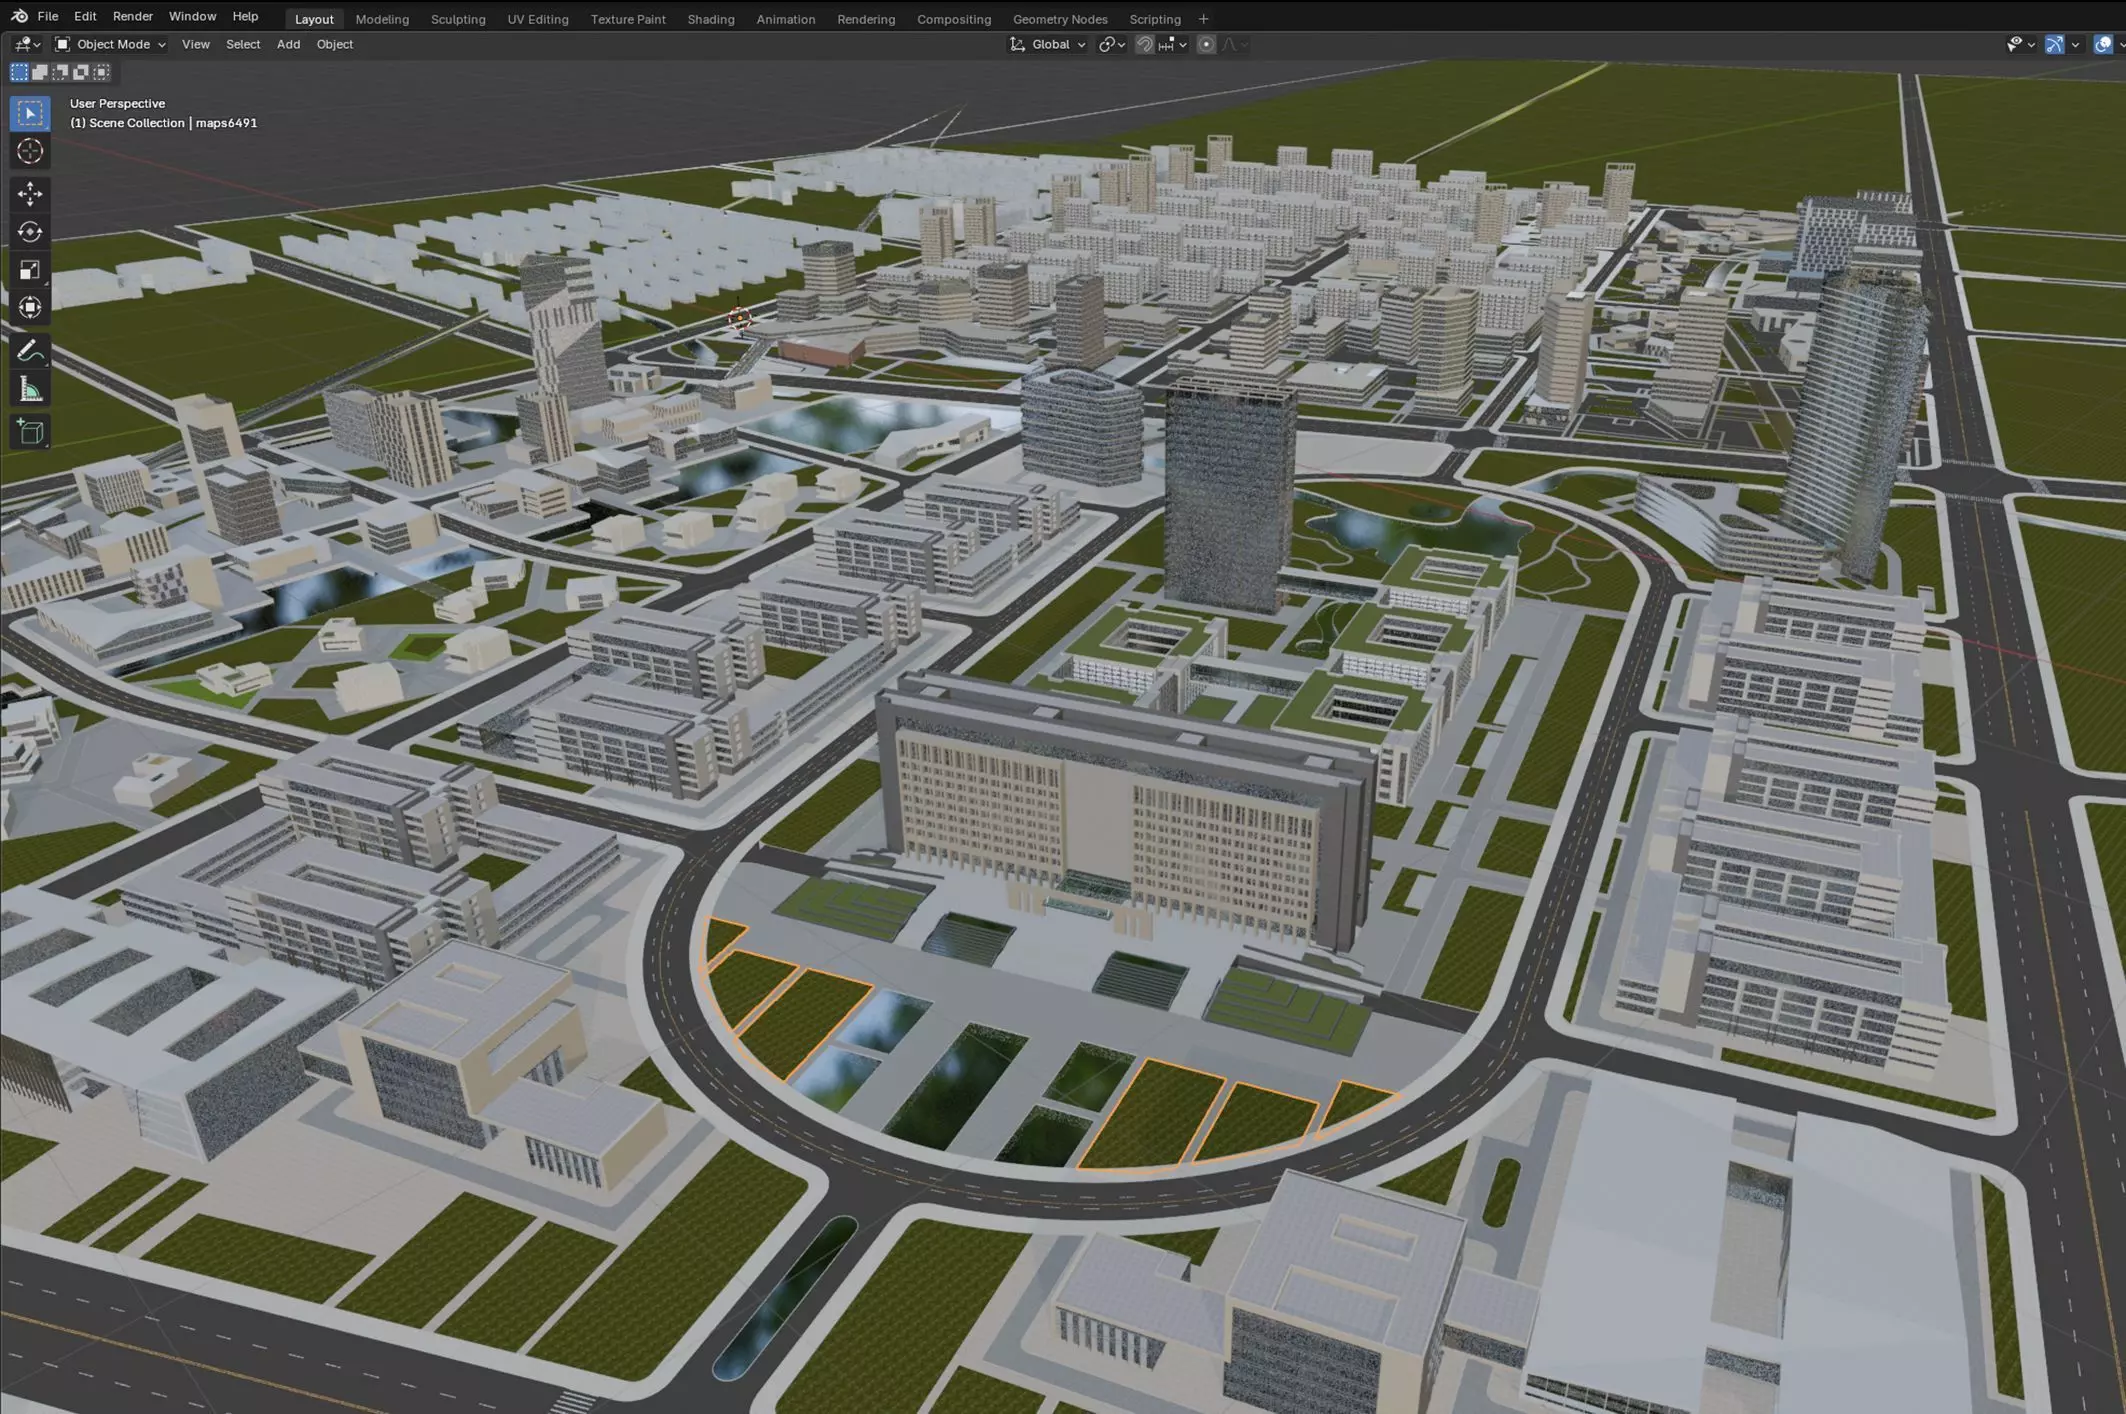Open the Global transform orientation dropdown
The width and height of the screenshot is (2126, 1414).
click(1048, 44)
